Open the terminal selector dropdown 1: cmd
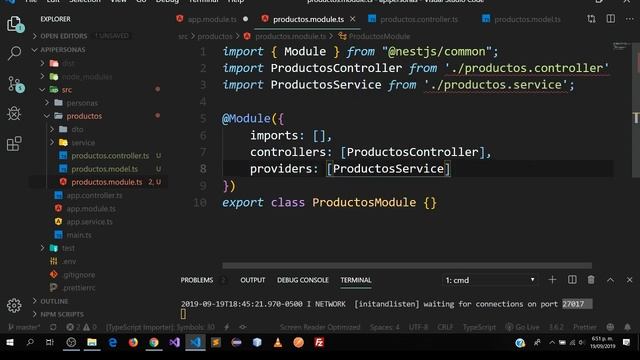The width and height of the screenshot is (640, 360). [490, 280]
